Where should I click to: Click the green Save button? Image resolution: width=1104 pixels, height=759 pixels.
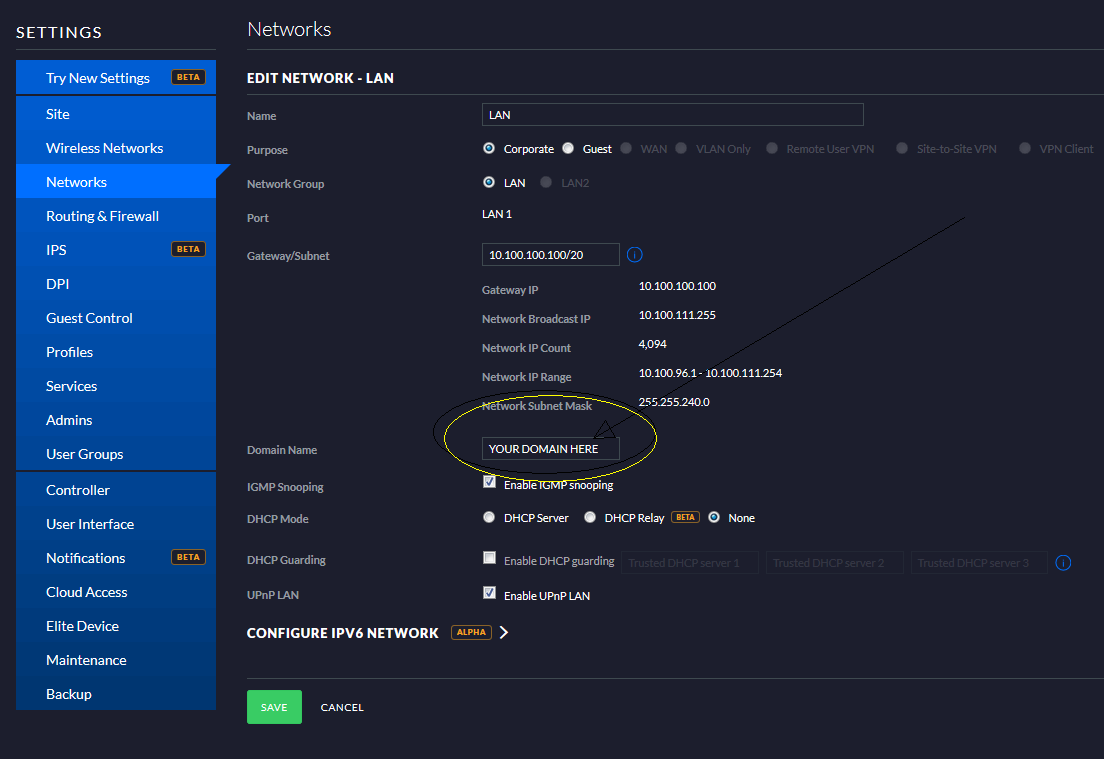click(274, 707)
